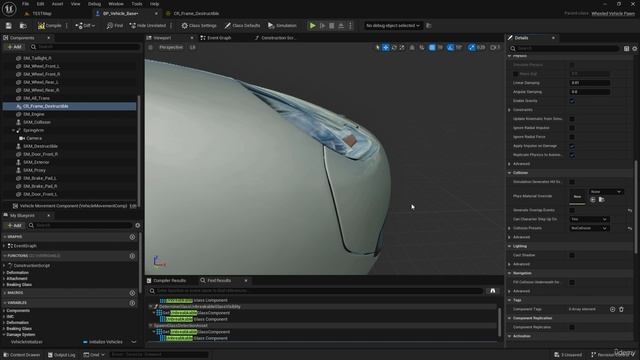The image size is (640, 360).
Task: Open the Find tool in toolbar
Action: [115, 26]
